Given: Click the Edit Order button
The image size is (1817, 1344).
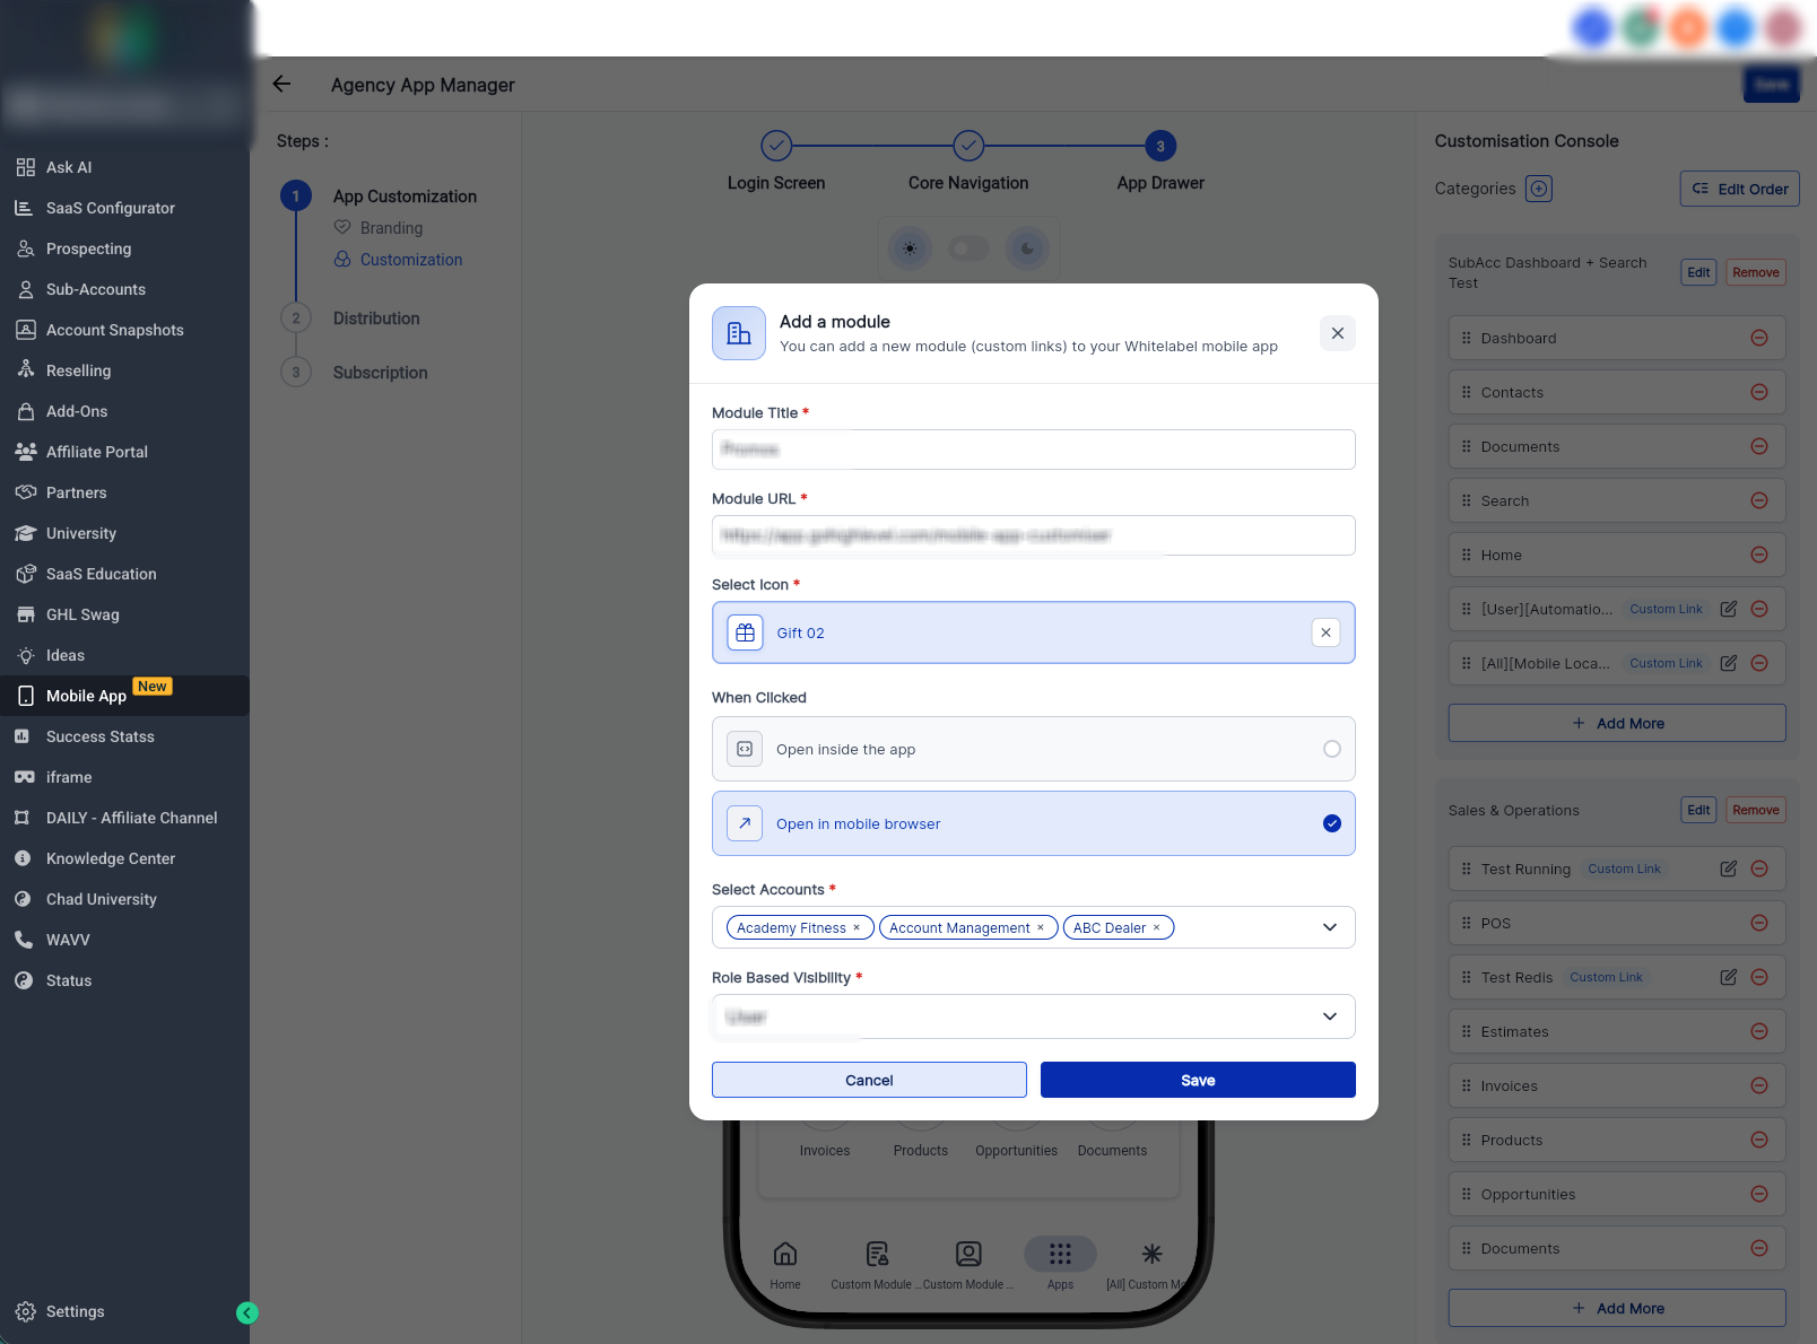Looking at the screenshot, I should tap(1739, 189).
